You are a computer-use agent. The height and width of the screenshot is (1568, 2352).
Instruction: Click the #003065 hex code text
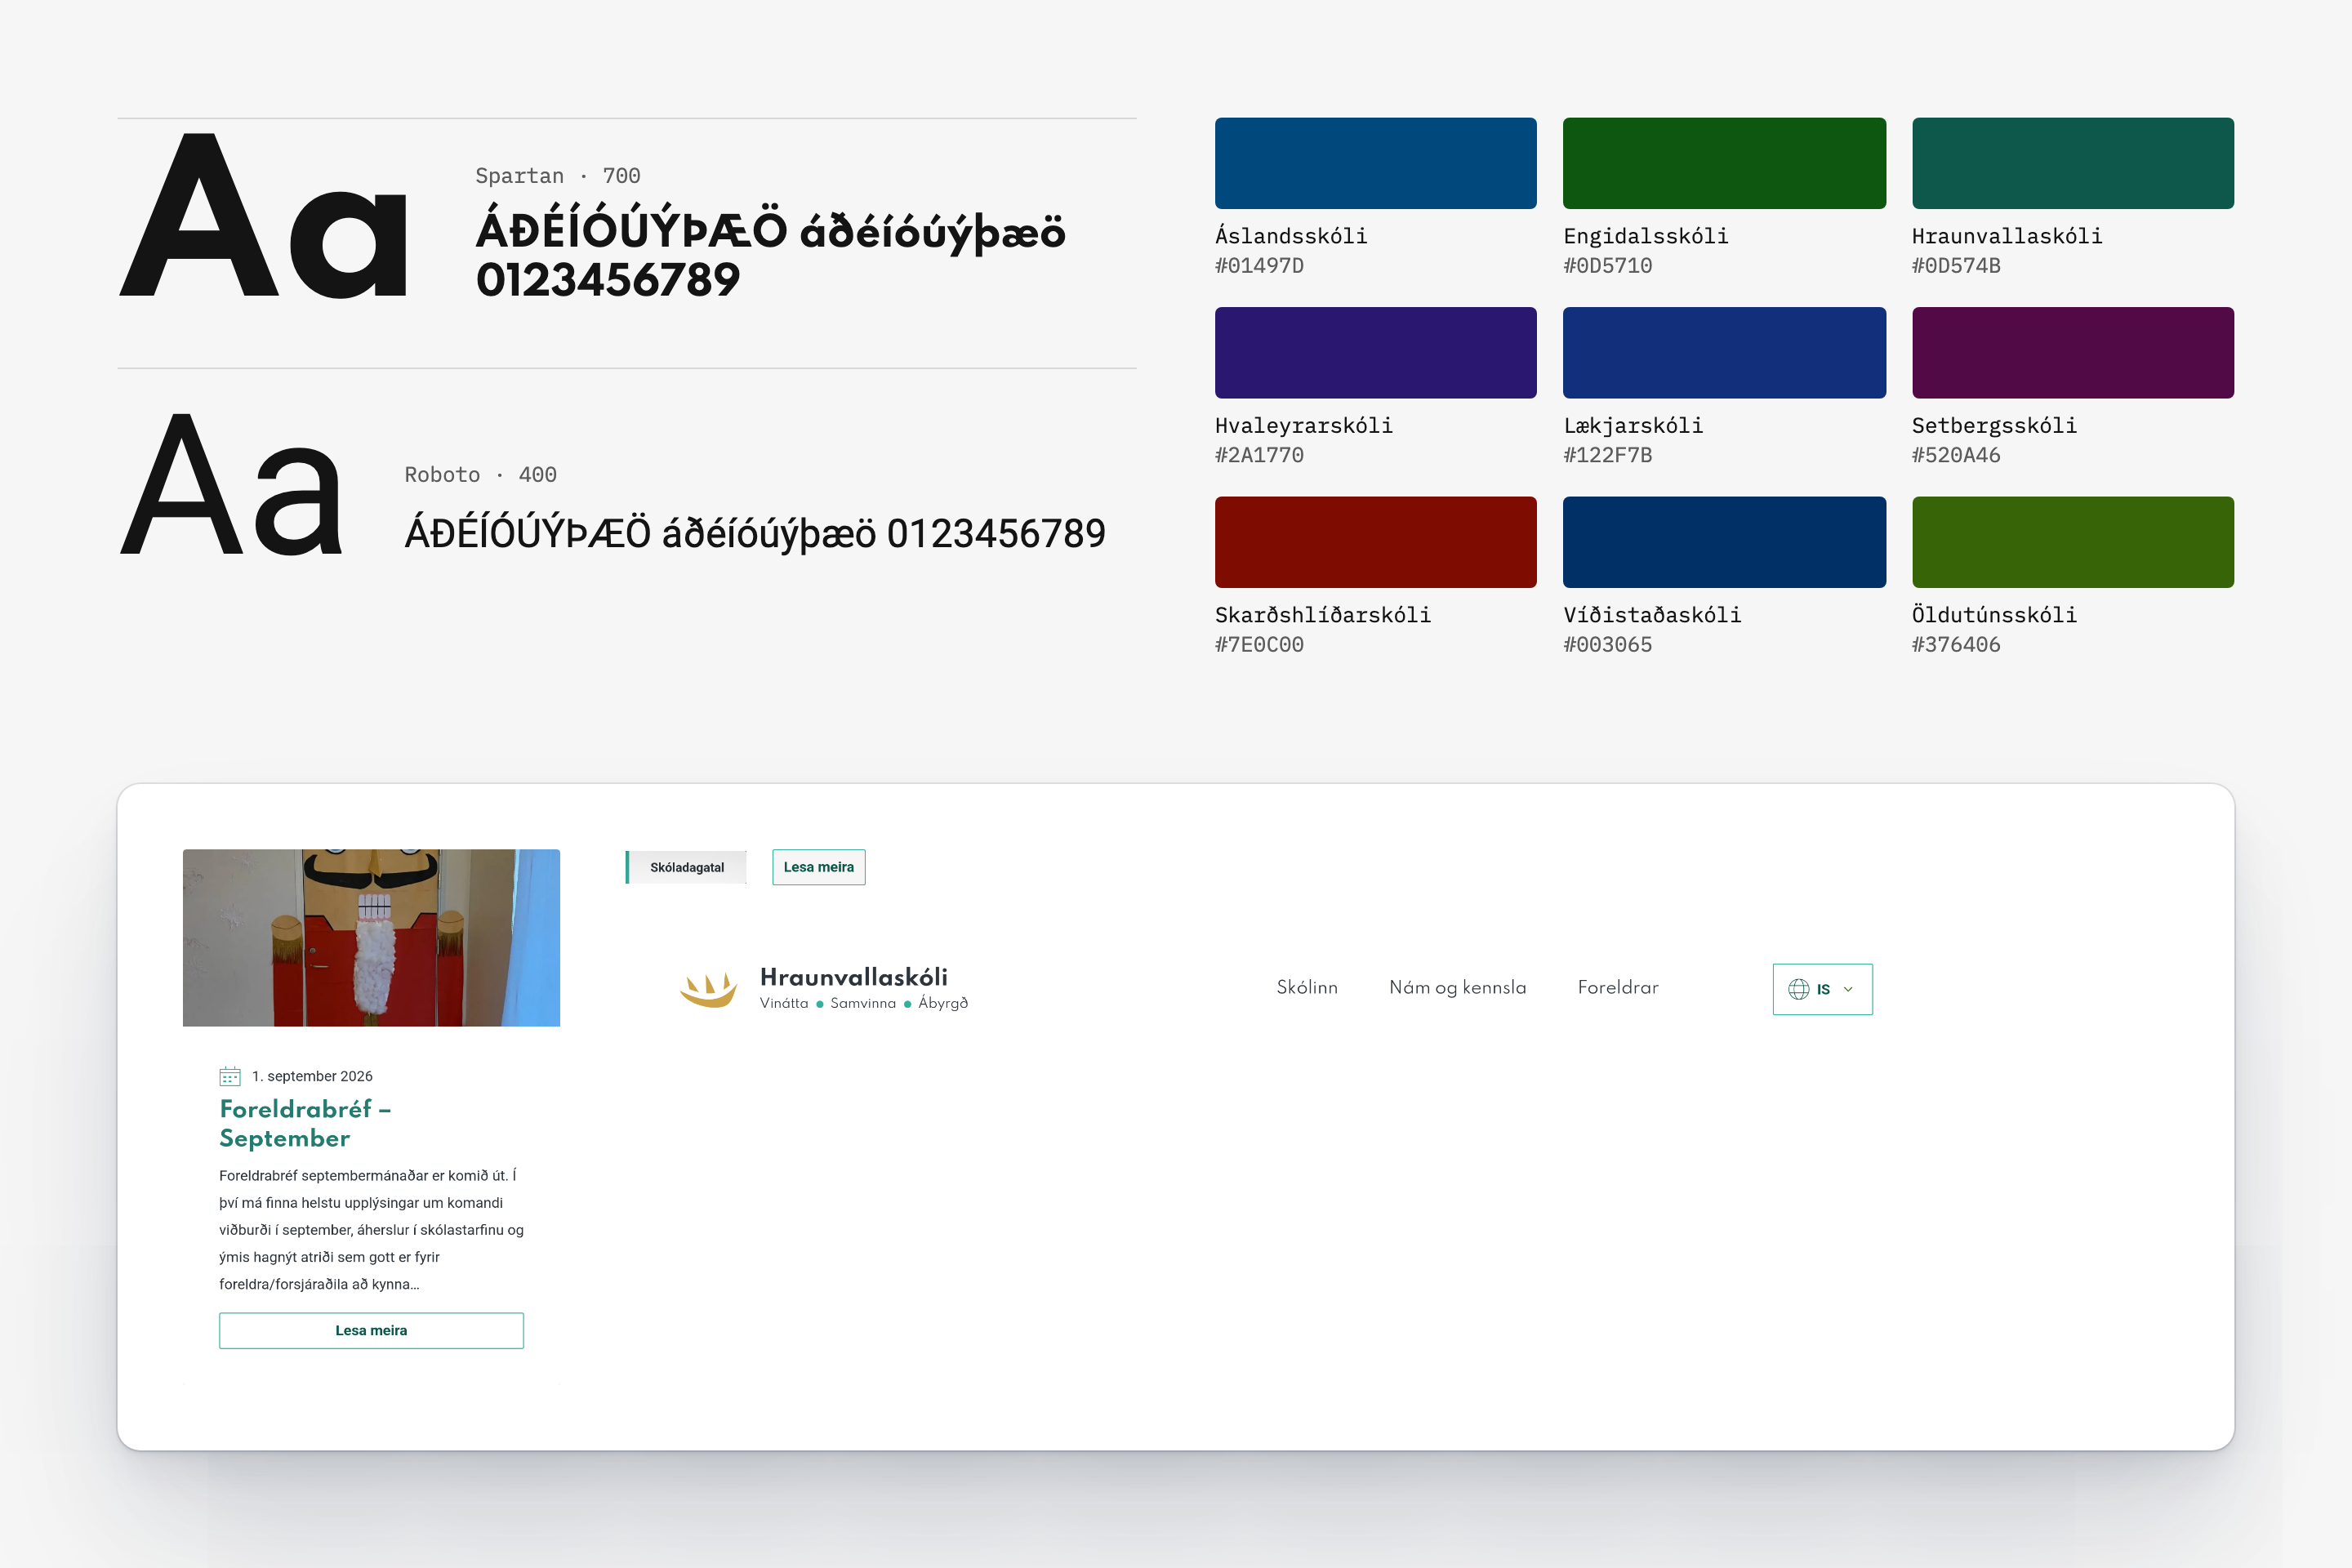[1607, 645]
